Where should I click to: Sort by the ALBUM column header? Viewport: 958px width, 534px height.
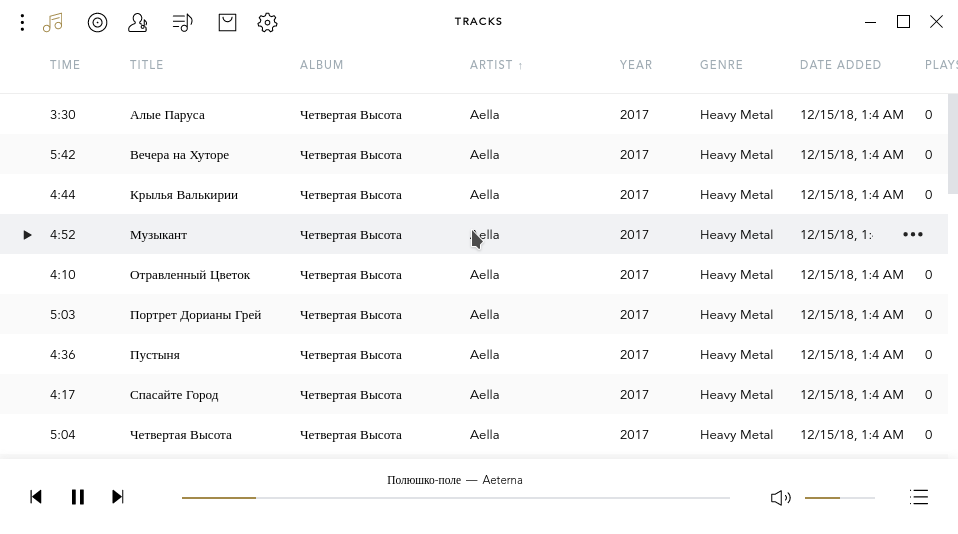pos(321,65)
